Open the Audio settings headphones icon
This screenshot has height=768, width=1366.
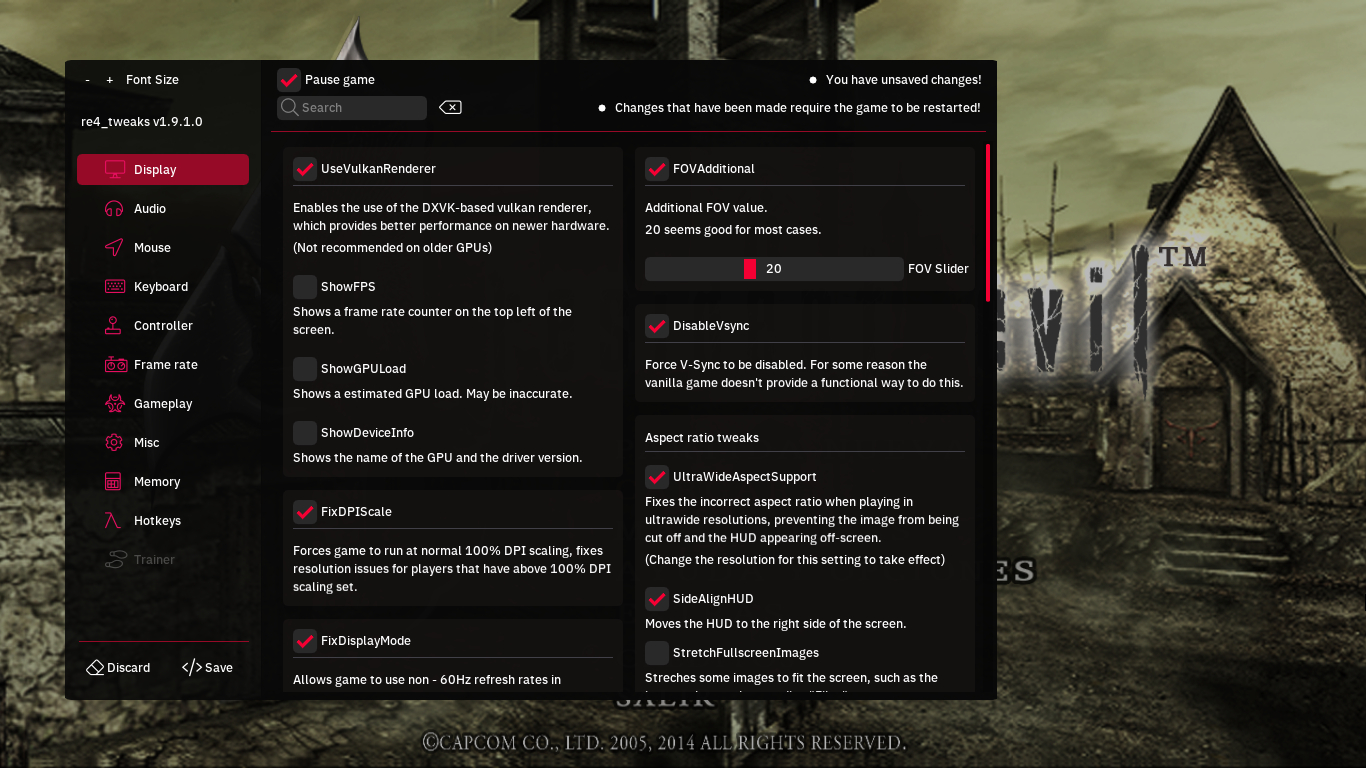(115, 208)
